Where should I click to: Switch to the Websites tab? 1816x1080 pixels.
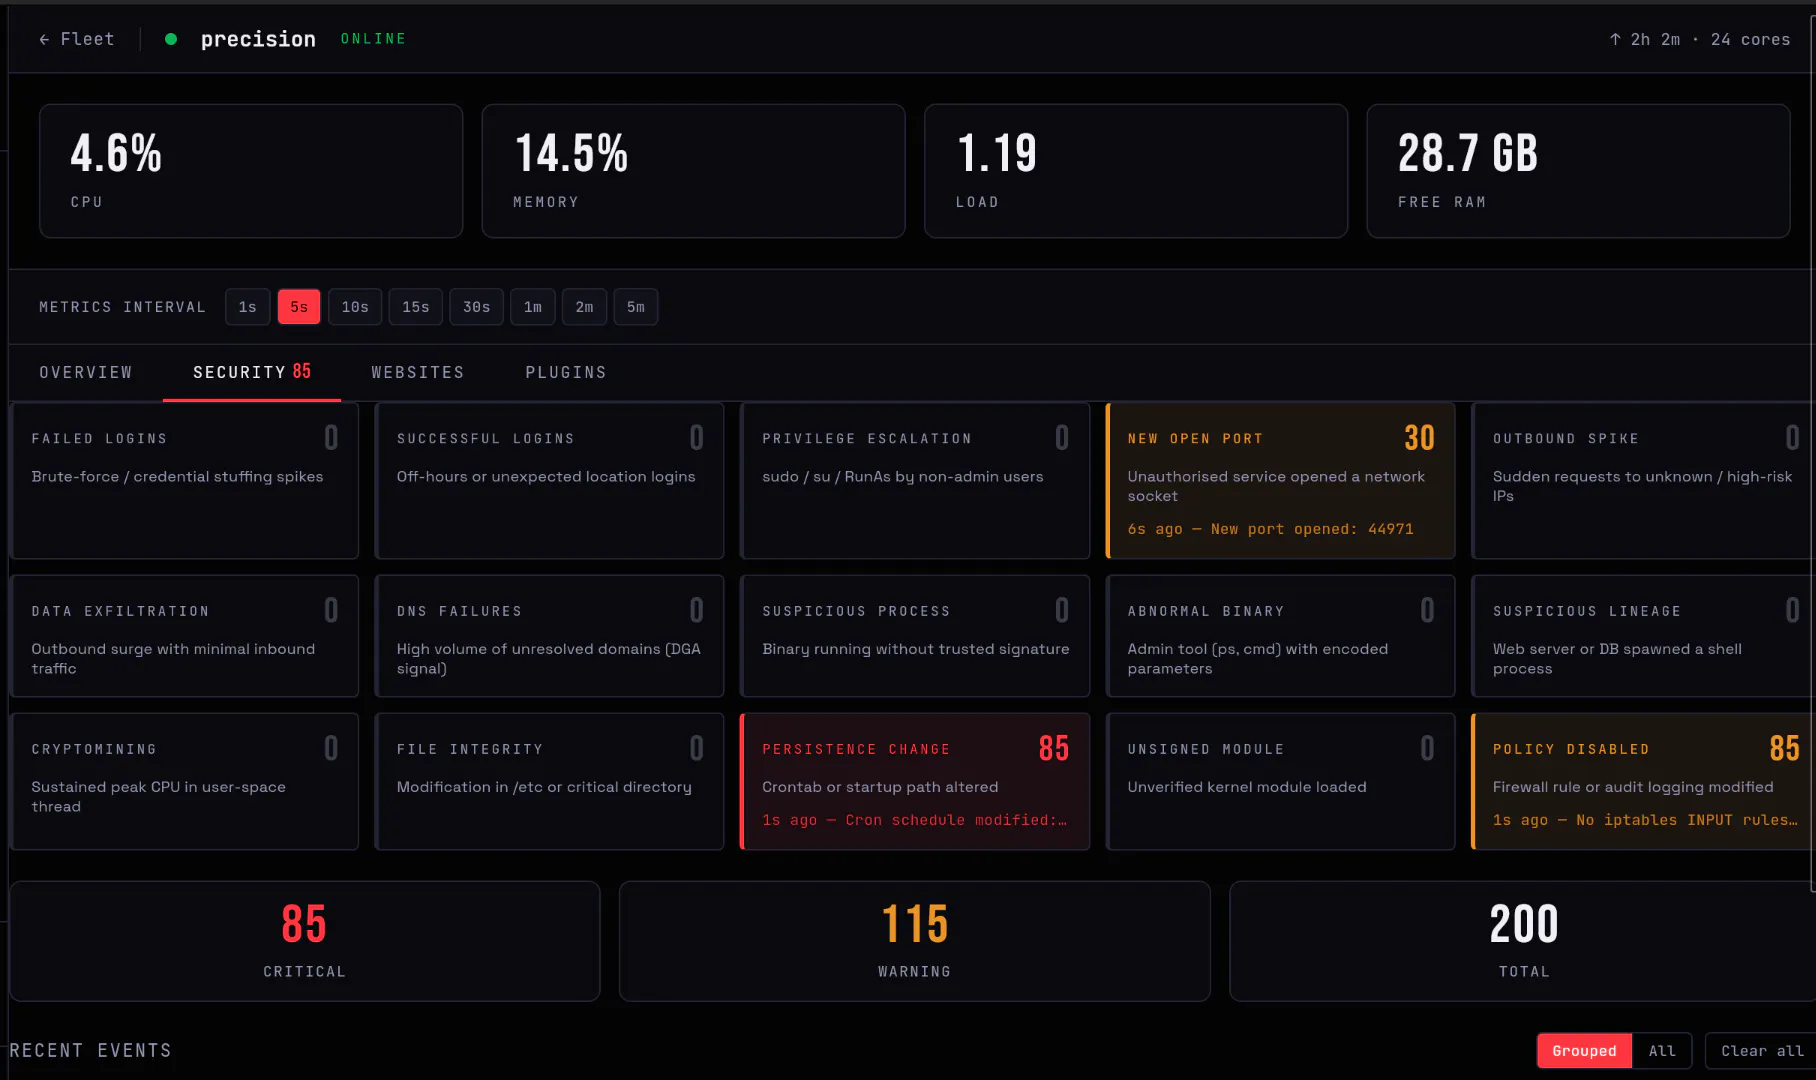[418, 372]
